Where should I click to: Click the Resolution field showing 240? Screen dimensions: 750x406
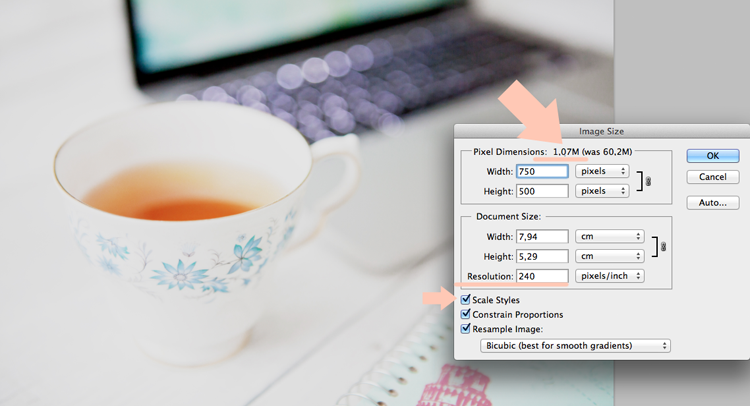542,276
